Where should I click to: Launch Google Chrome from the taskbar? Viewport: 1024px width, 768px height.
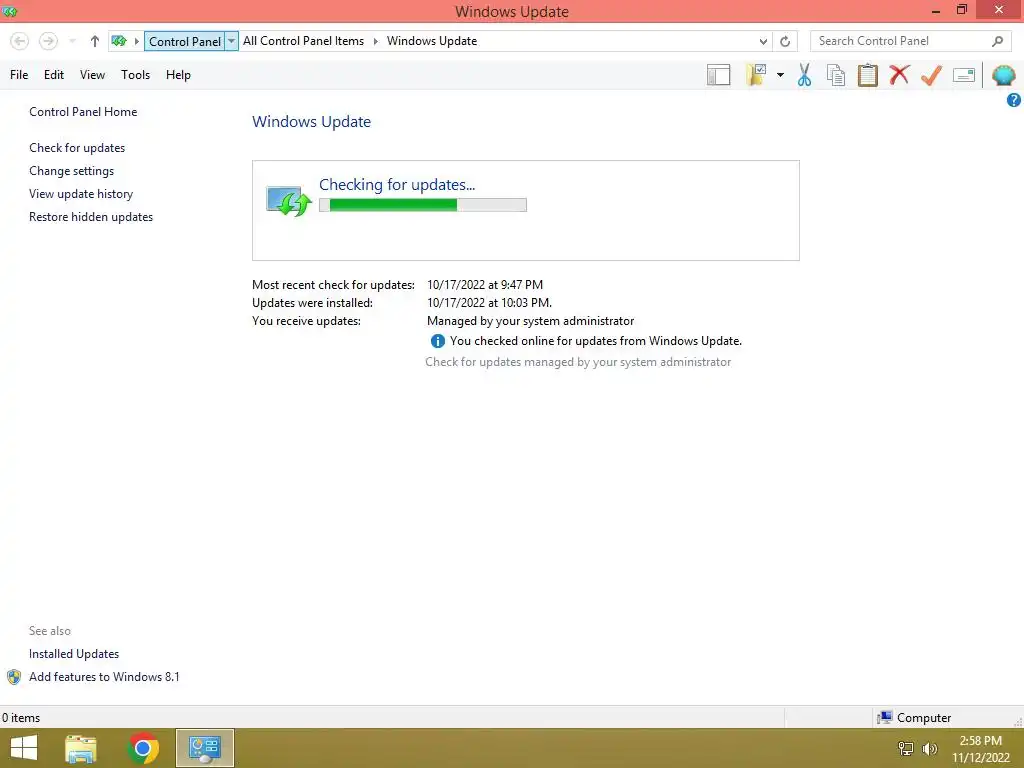click(143, 748)
